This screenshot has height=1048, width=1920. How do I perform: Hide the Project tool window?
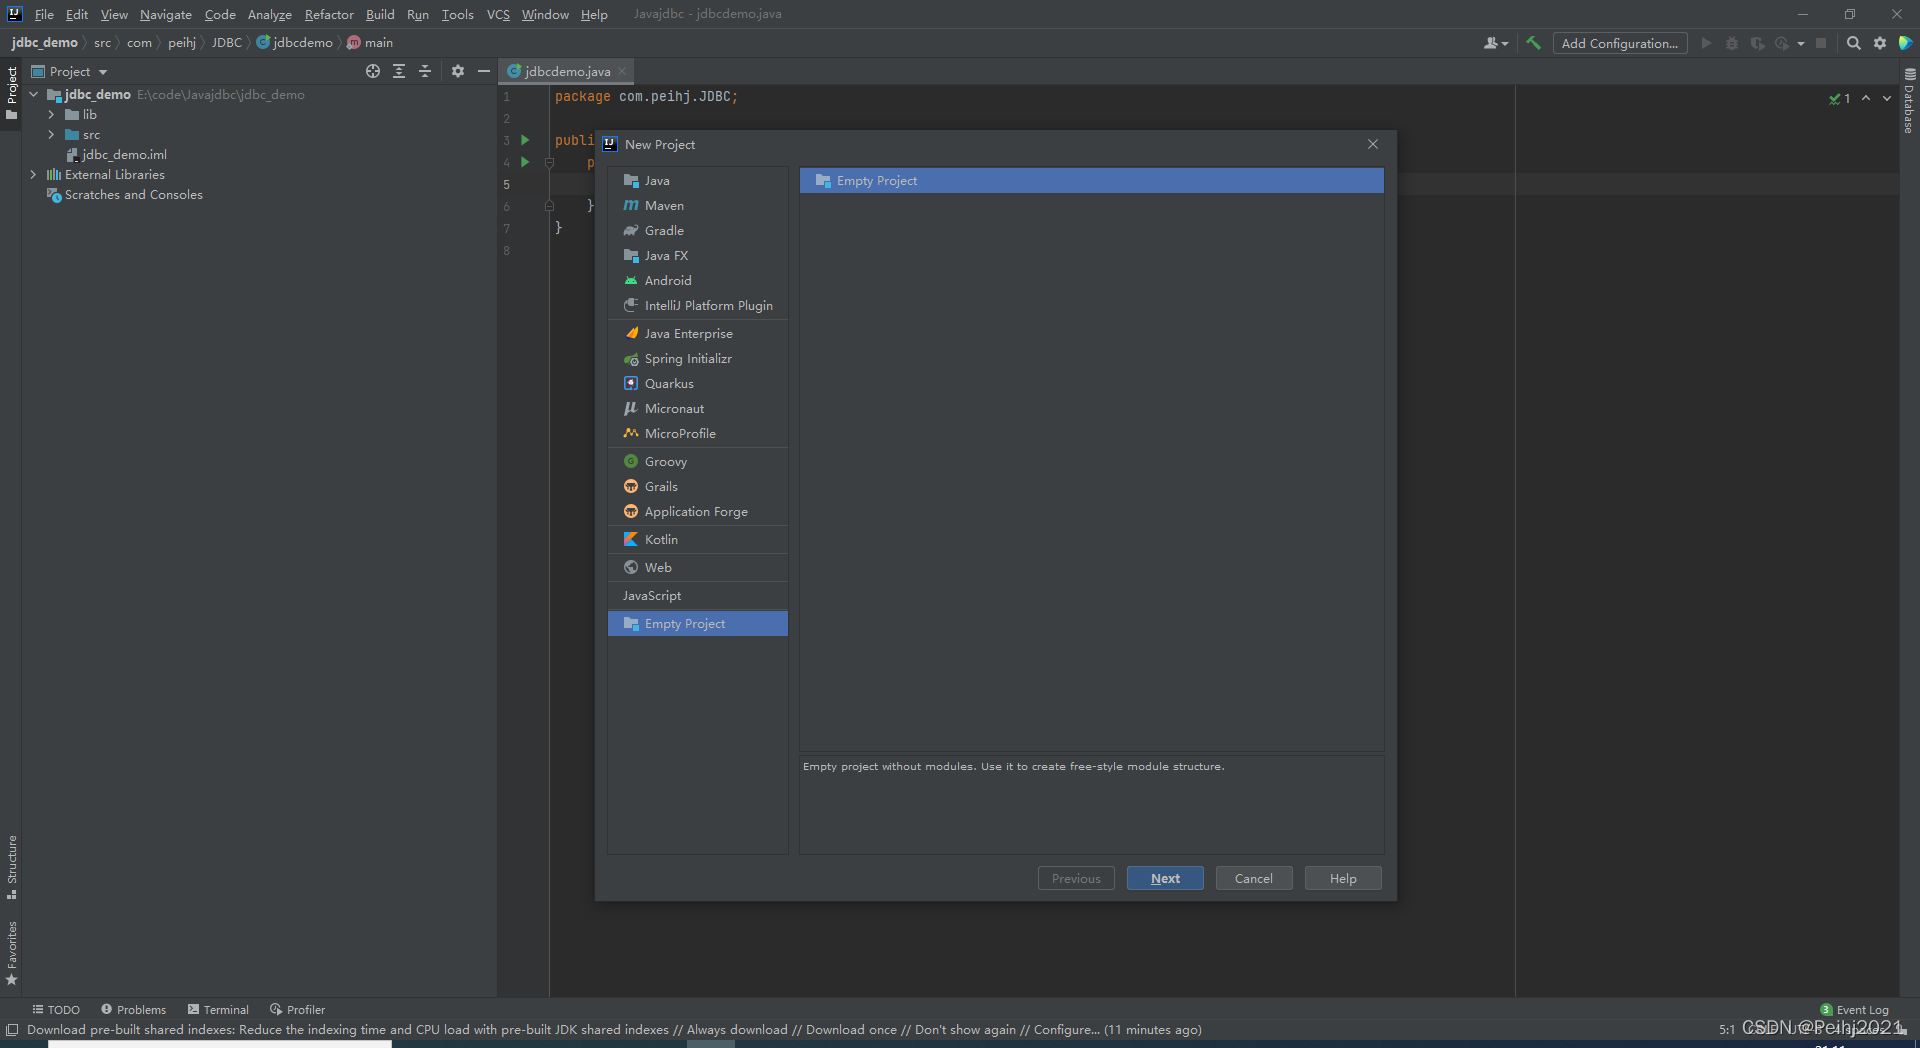(x=484, y=71)
